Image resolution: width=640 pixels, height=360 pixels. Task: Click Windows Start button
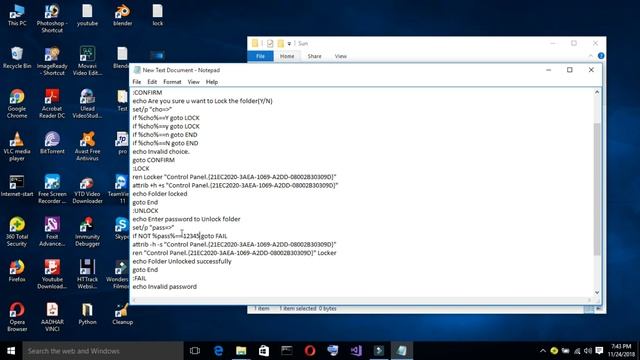11,351
